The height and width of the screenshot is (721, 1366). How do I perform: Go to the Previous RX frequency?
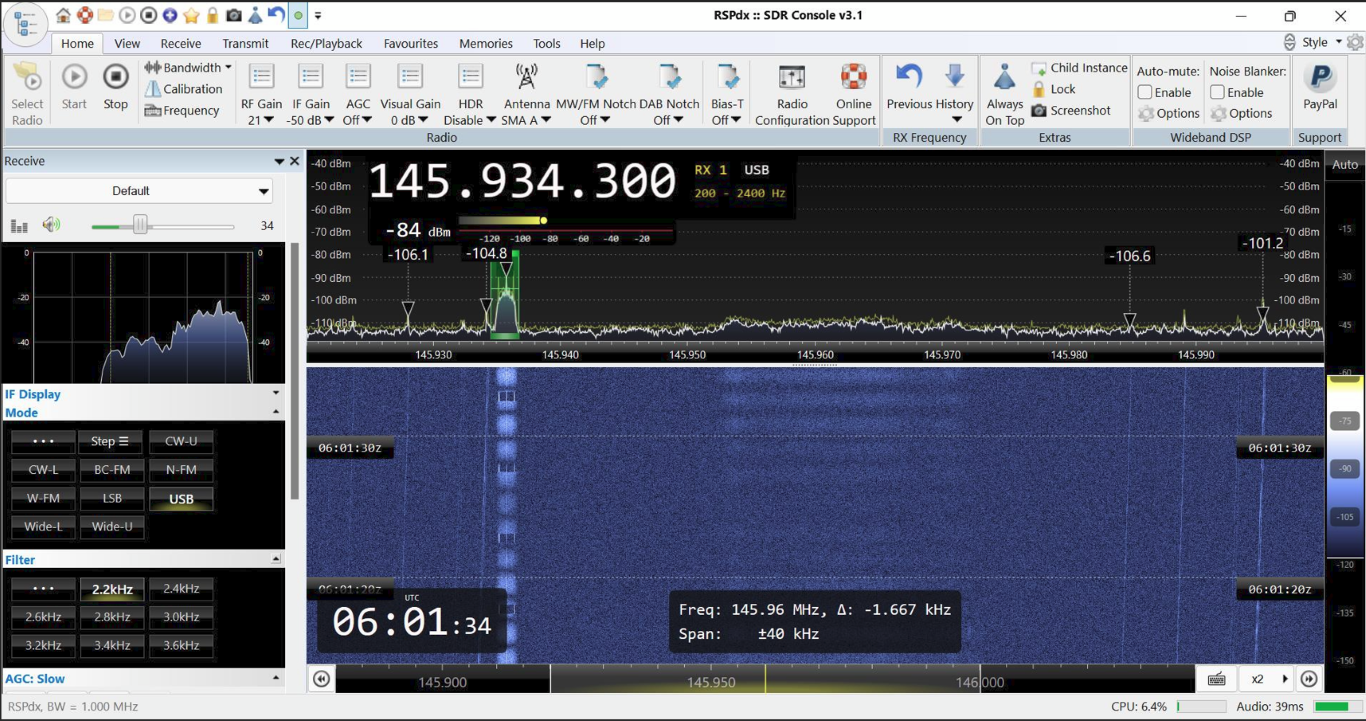[908, 87]
